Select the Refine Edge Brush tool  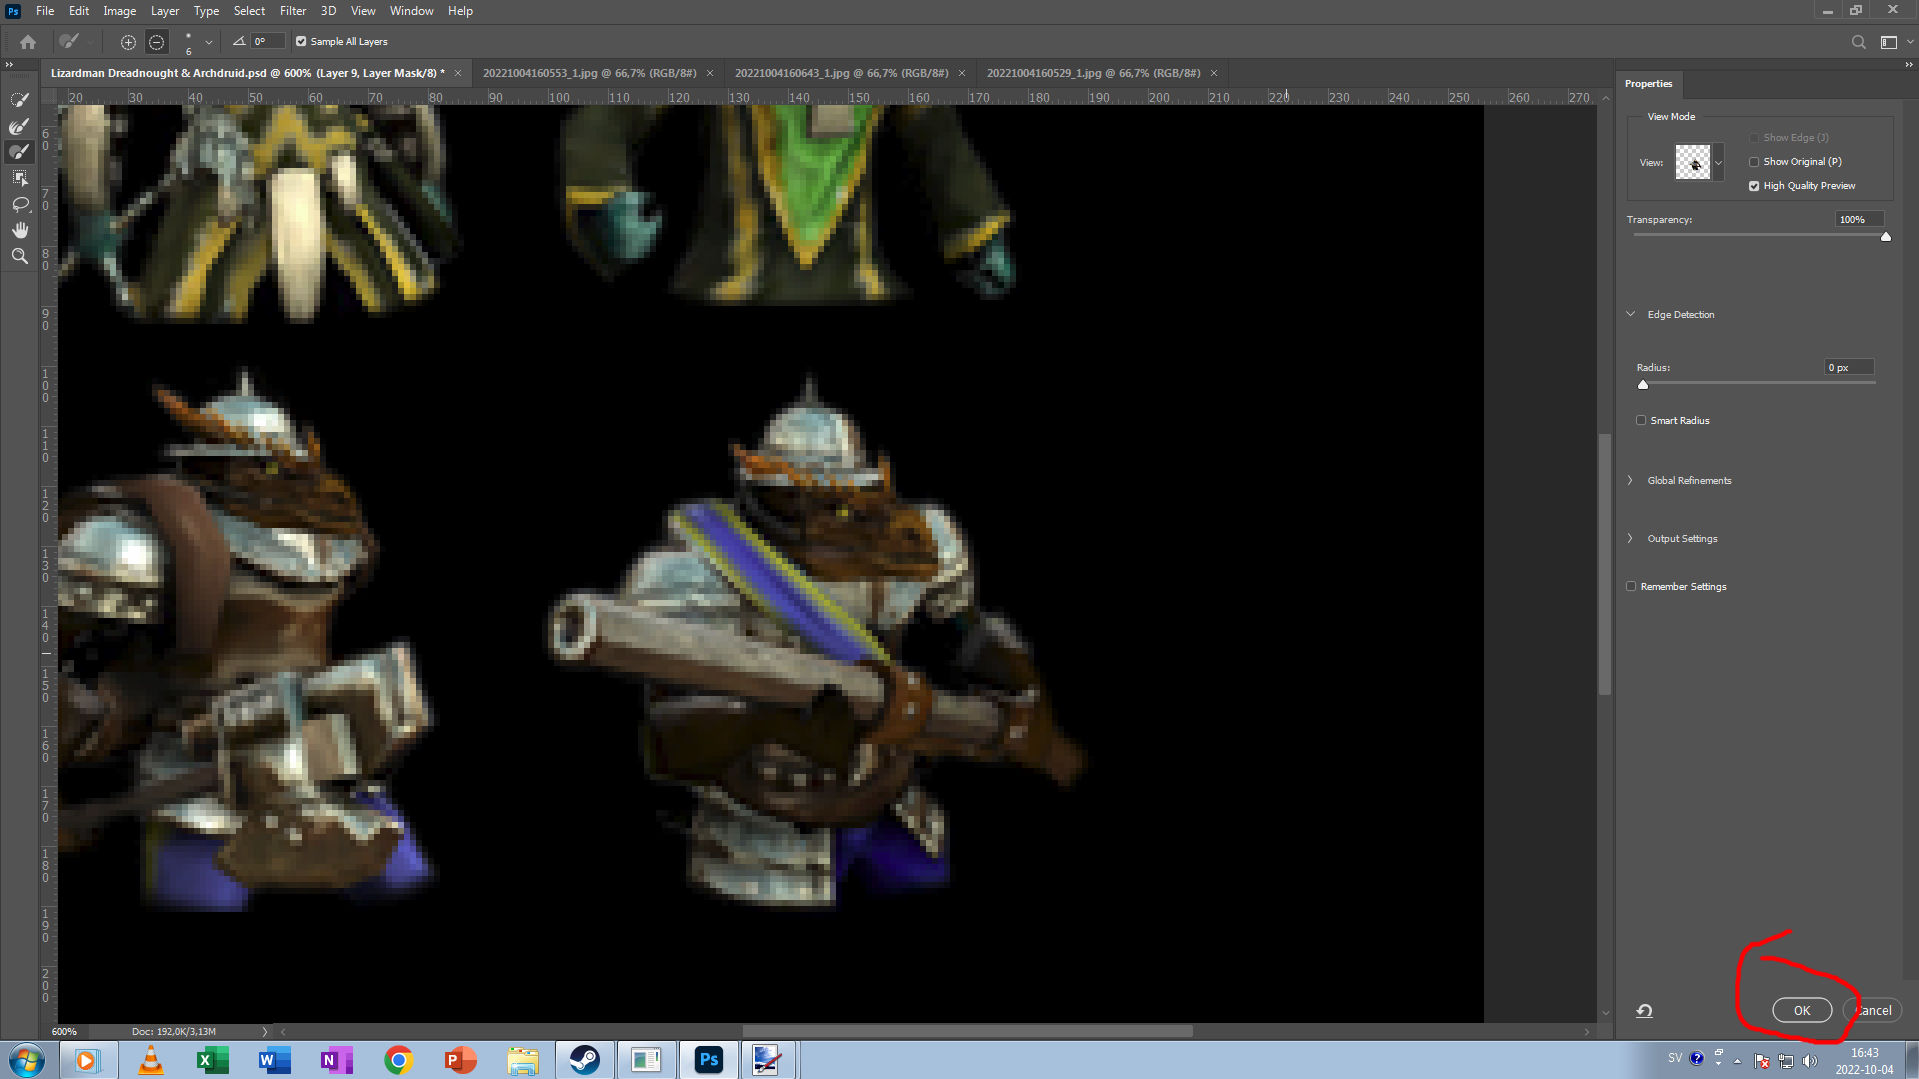(19, 126)
